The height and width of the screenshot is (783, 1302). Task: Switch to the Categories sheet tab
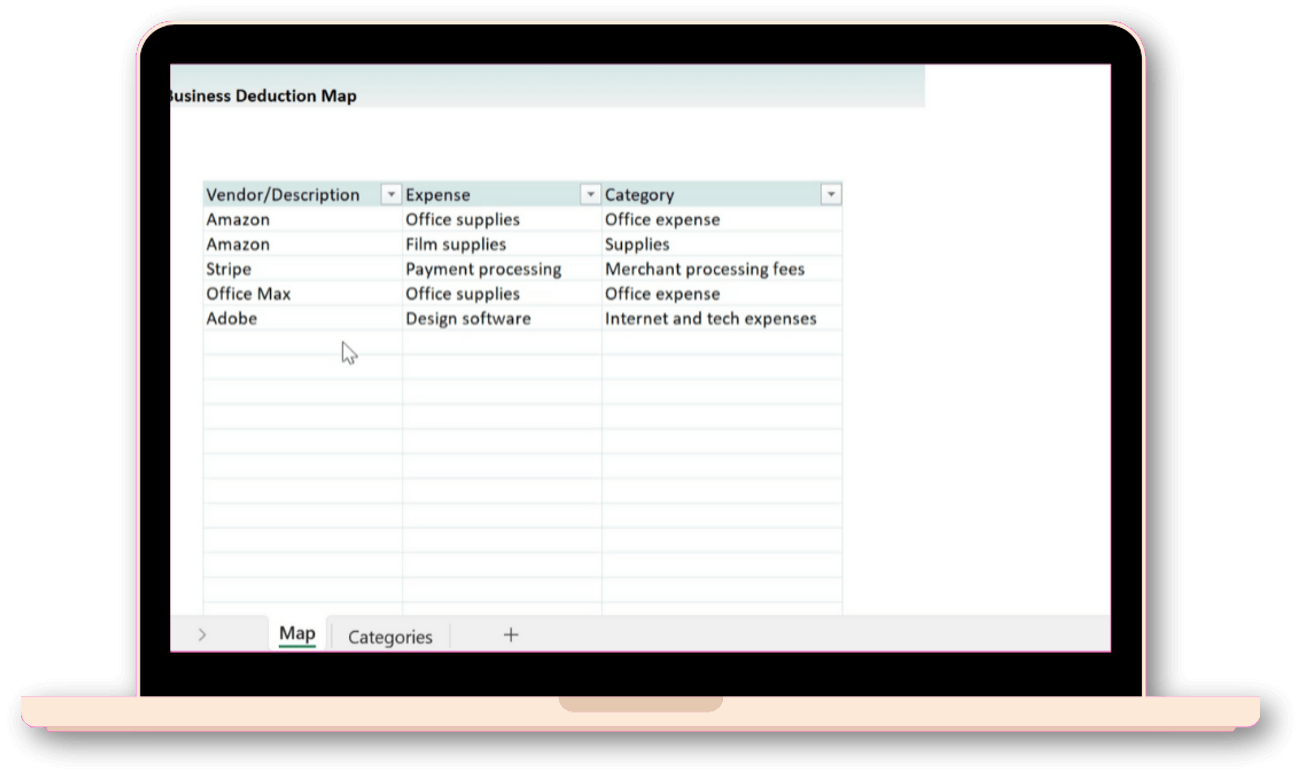390,637
